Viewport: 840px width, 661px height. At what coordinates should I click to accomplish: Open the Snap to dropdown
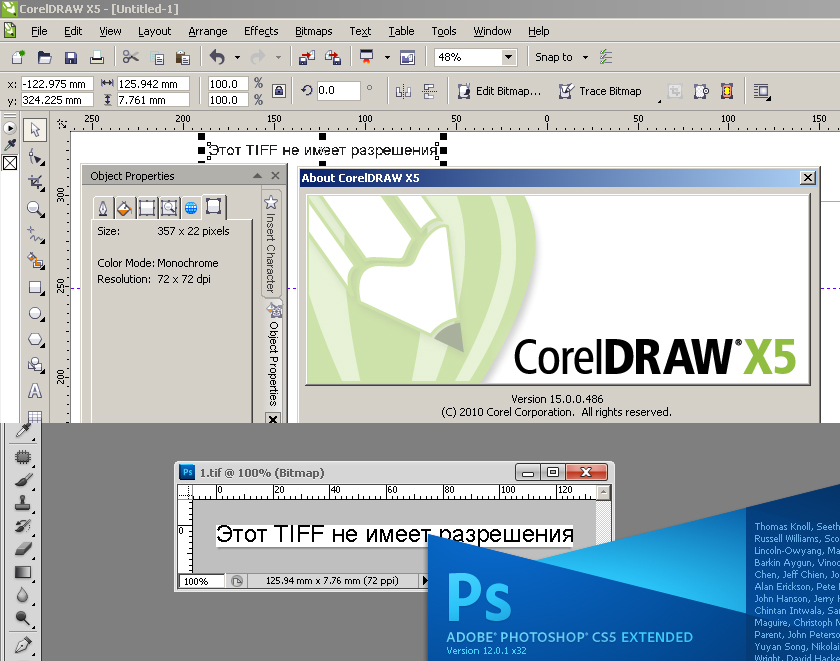pos(586,57)
